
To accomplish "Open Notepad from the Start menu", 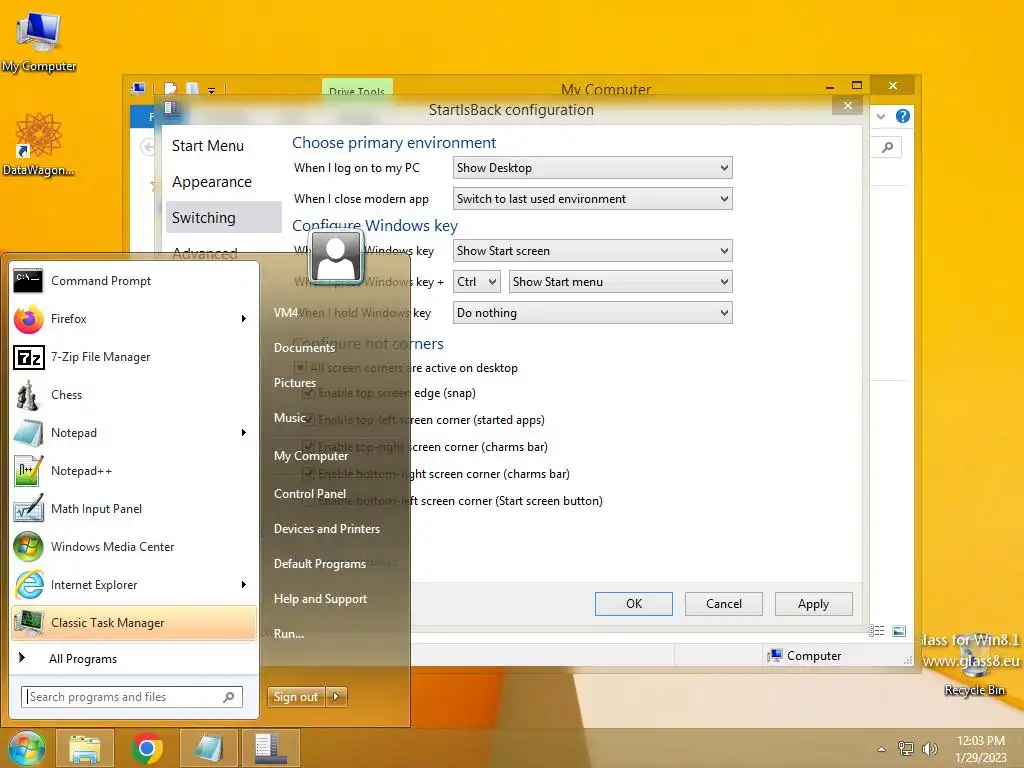I will pyautogui.click(x=134, y=432).
